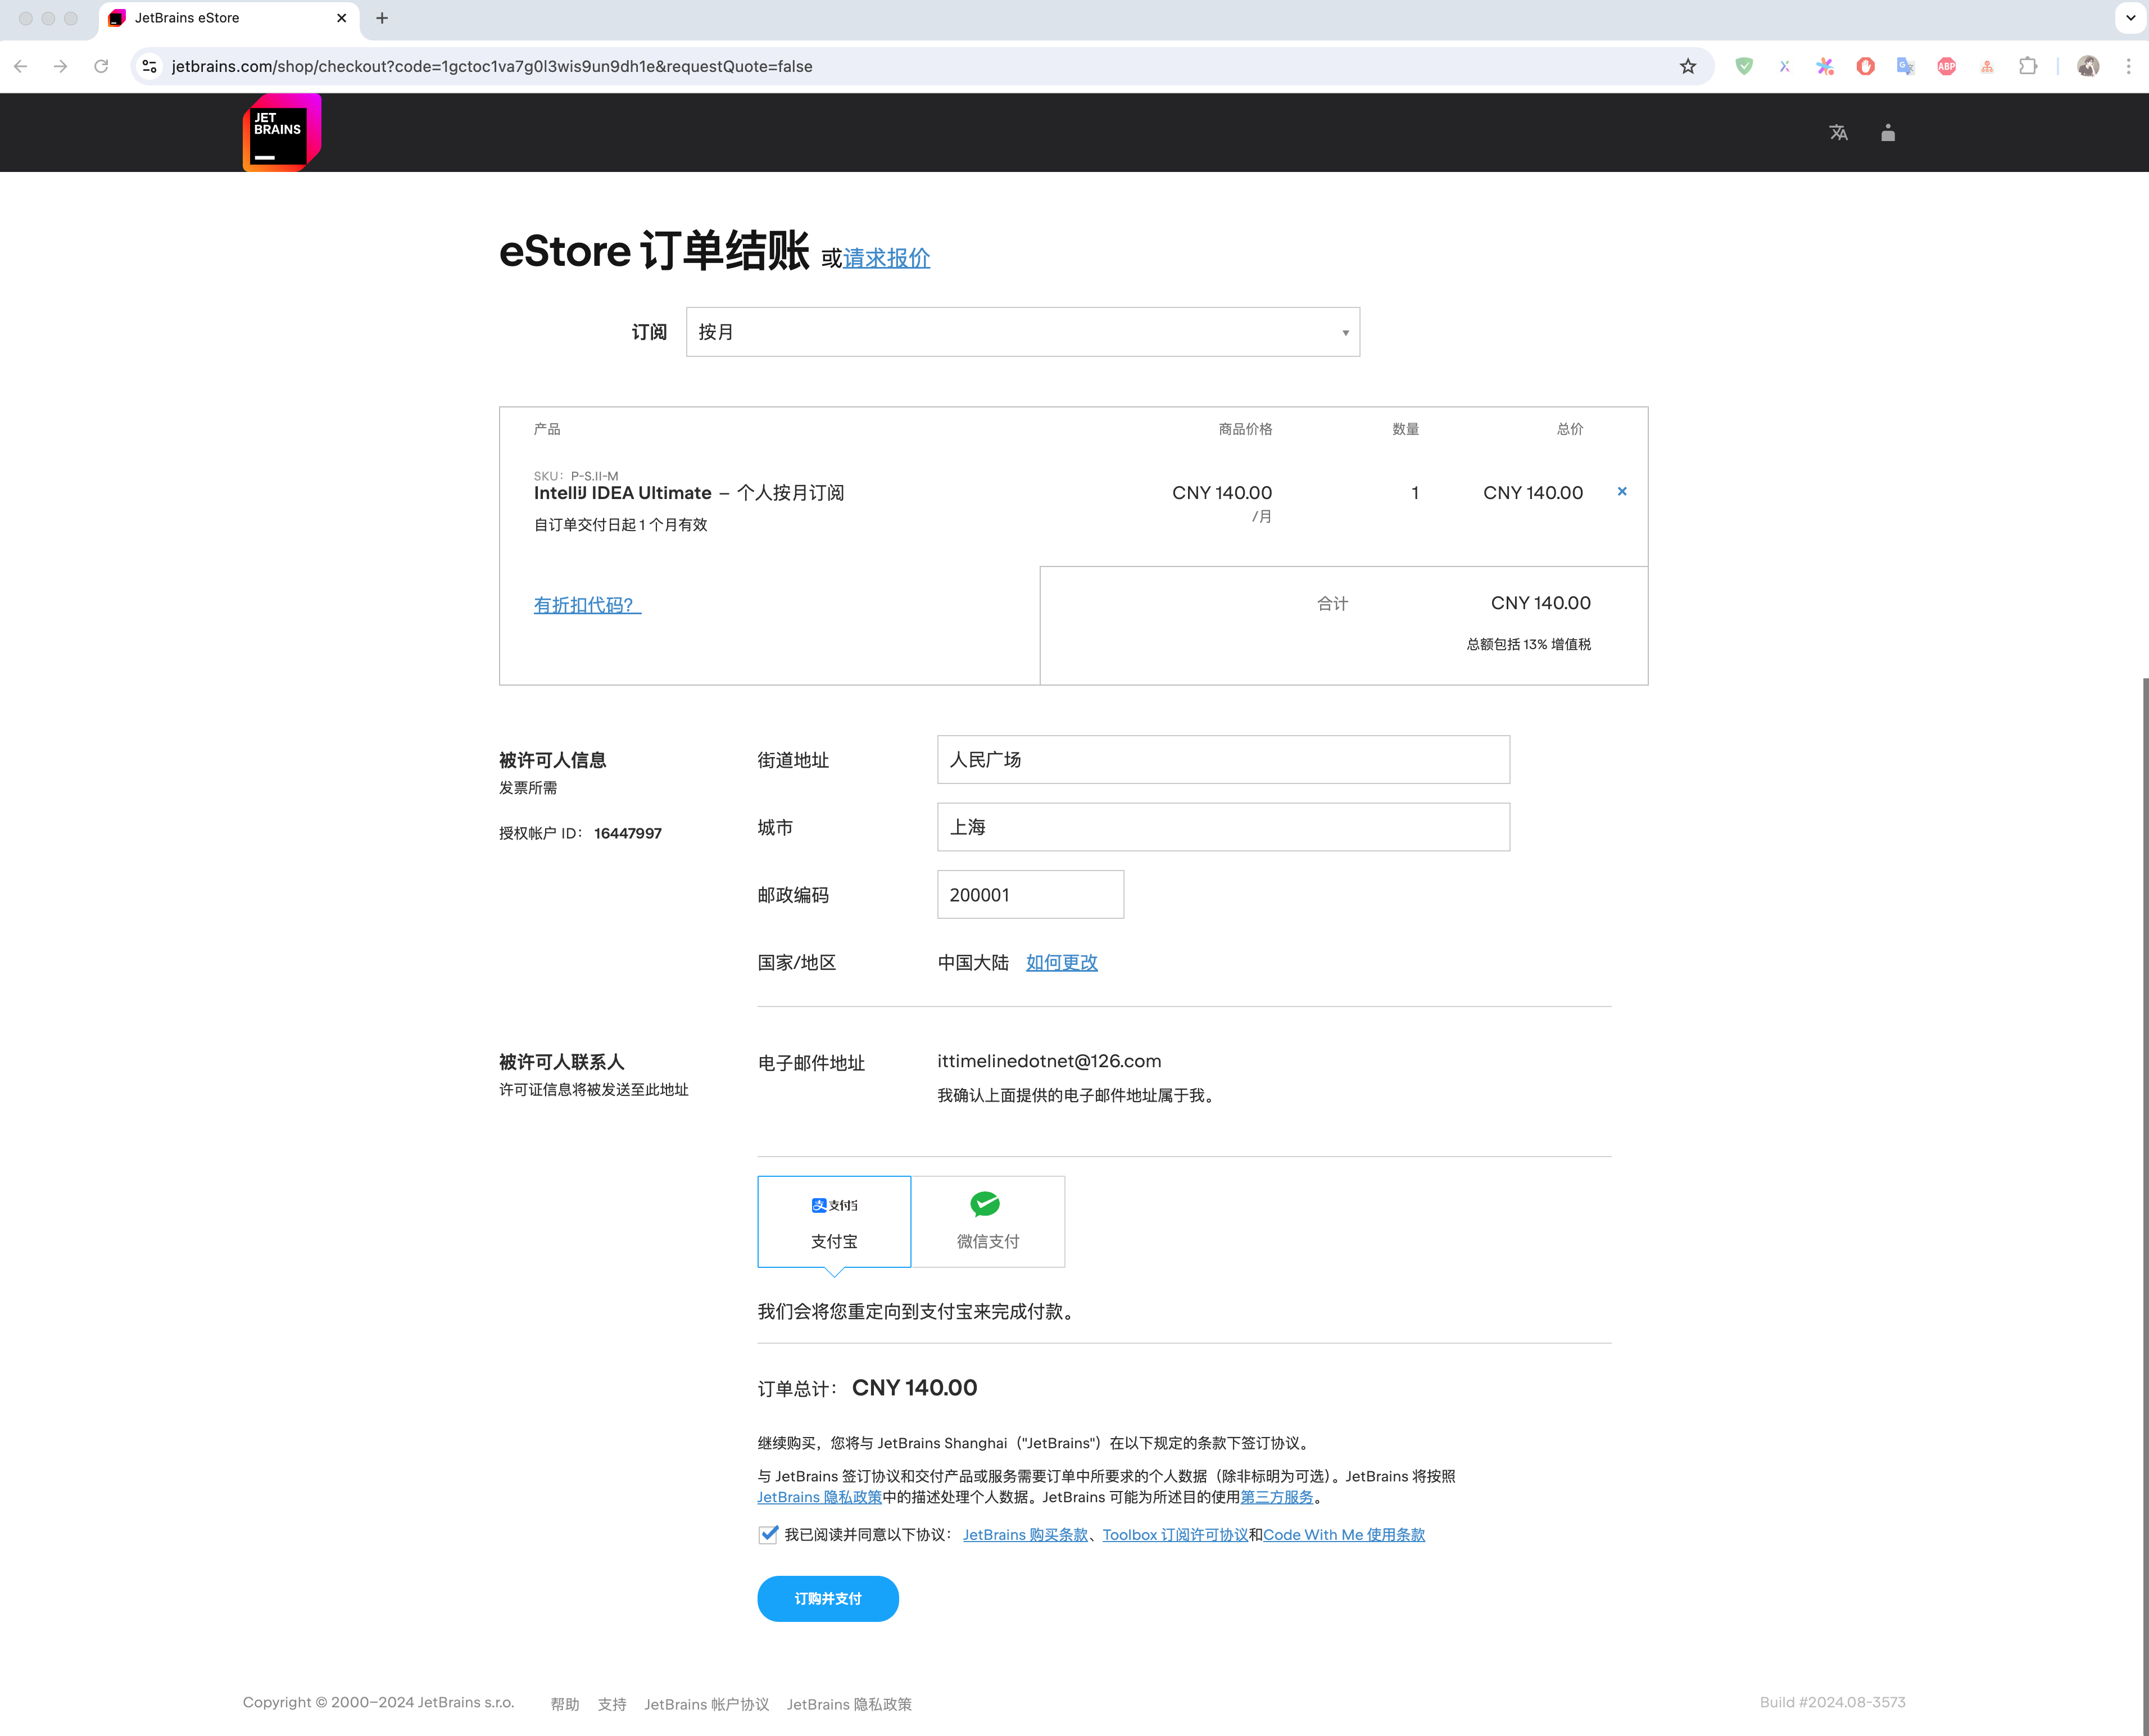Bookmark this page with star icon
Viewport: 2149px width, 1736px height.
[1688, 66]
